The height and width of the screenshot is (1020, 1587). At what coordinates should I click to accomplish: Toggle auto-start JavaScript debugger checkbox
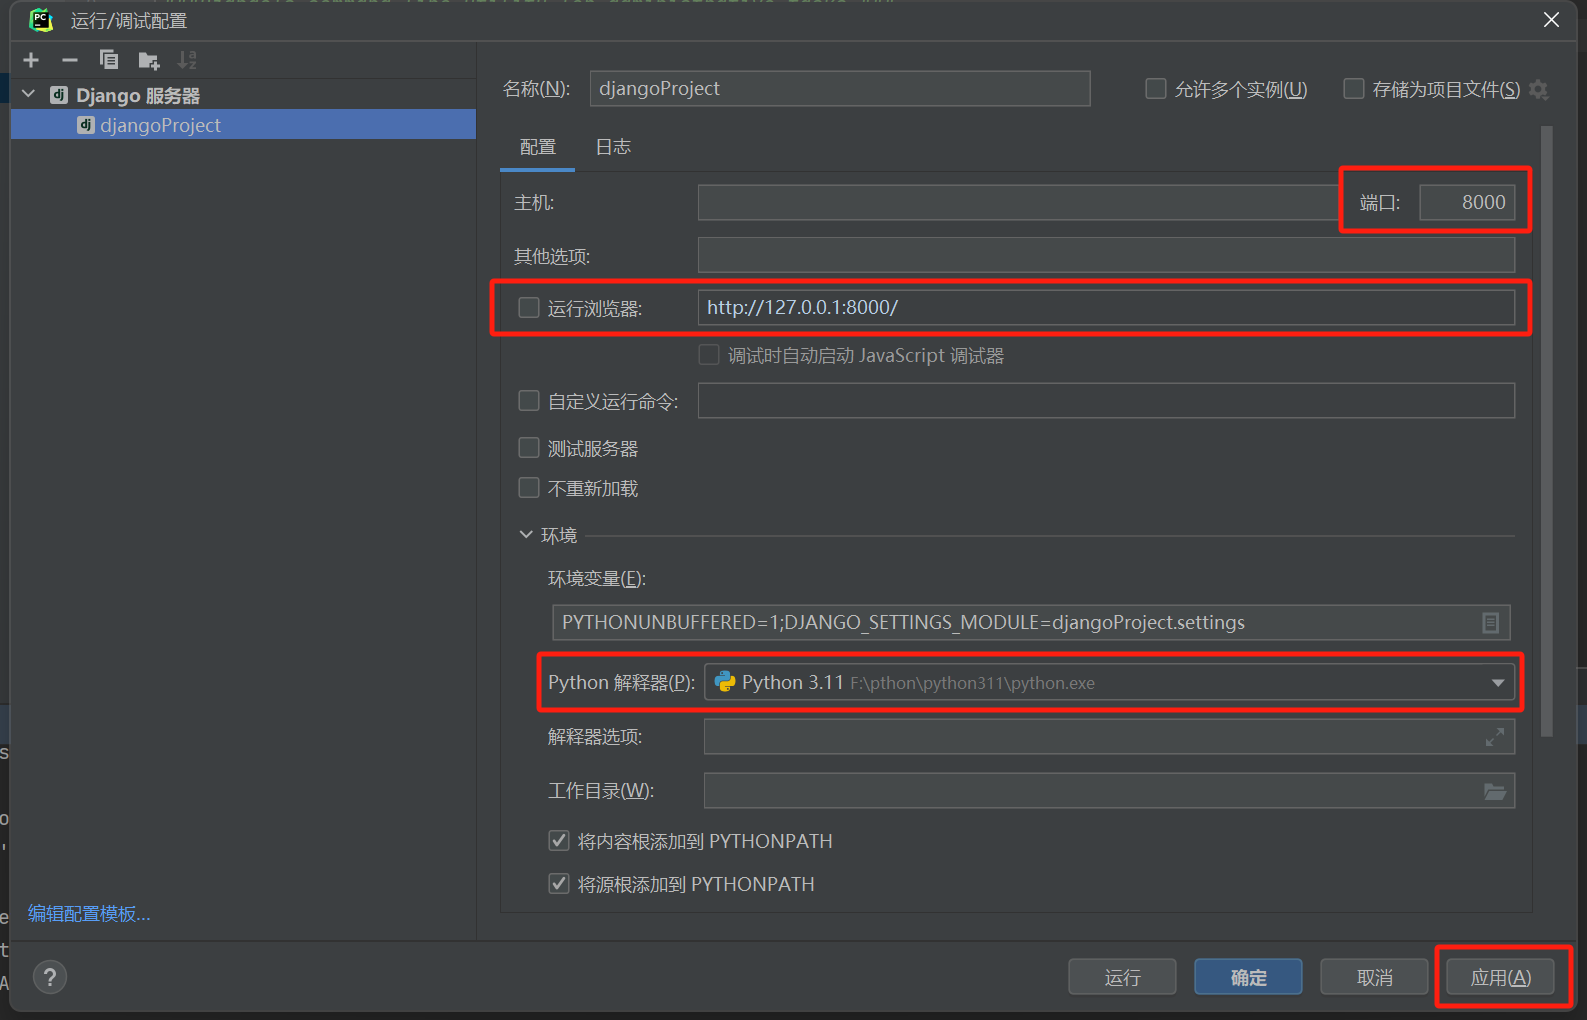[x=709, y=355]
